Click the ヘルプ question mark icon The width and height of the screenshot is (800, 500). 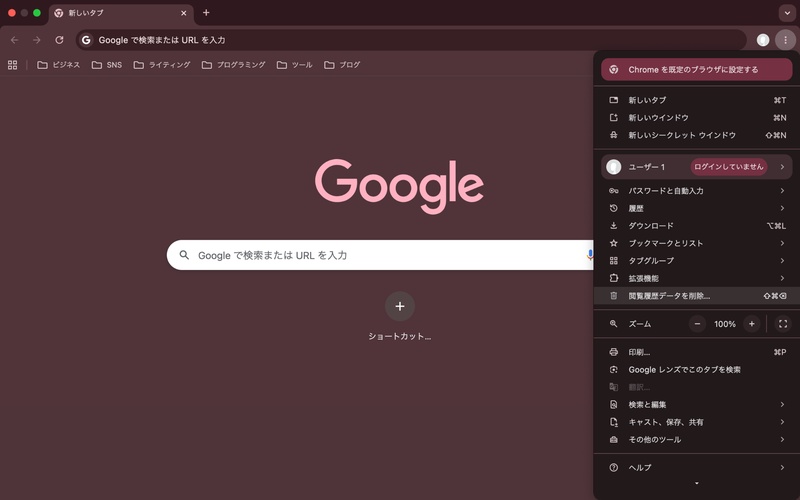614,467
